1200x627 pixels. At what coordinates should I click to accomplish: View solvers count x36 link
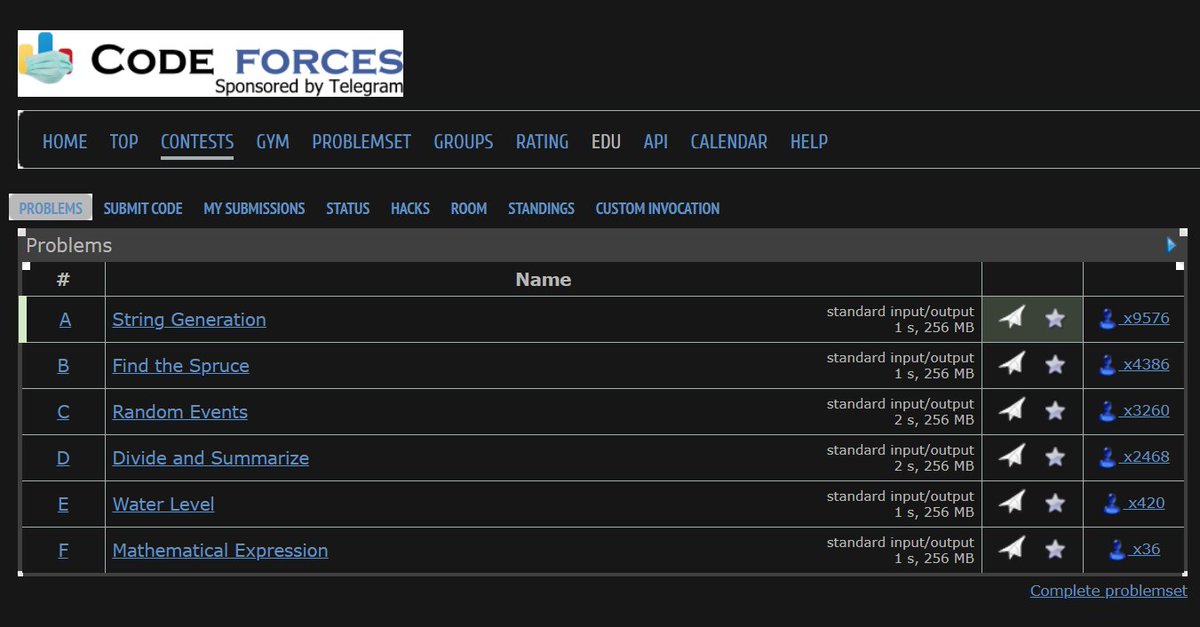[1146, 549]
